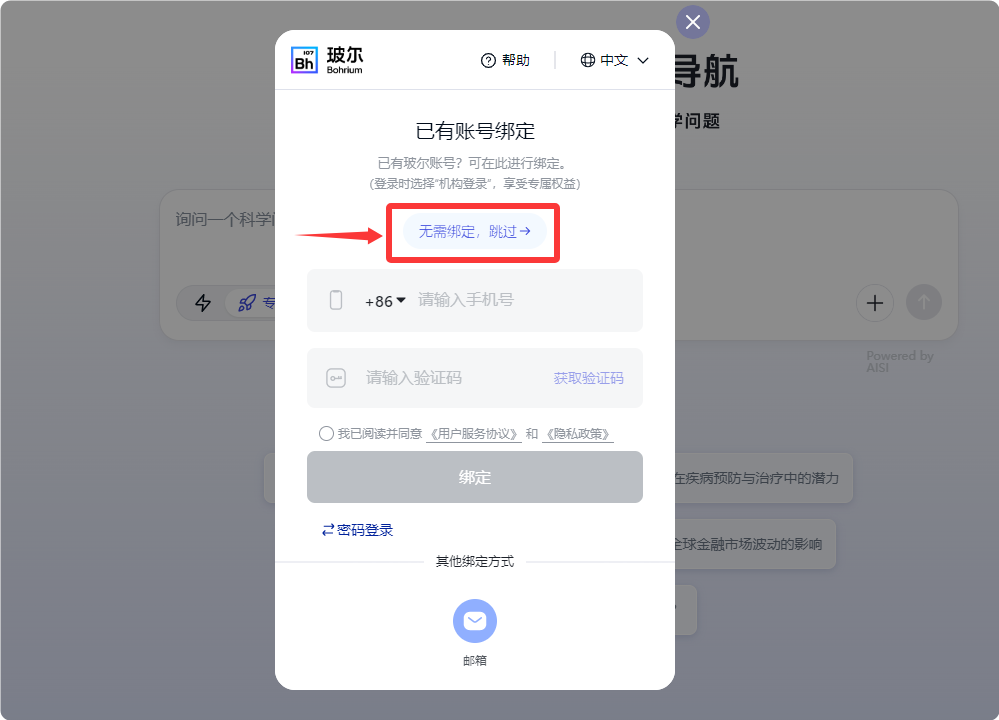Click the lightning bolt icon in the query box
Screen dimensions: 999x720
203,303
